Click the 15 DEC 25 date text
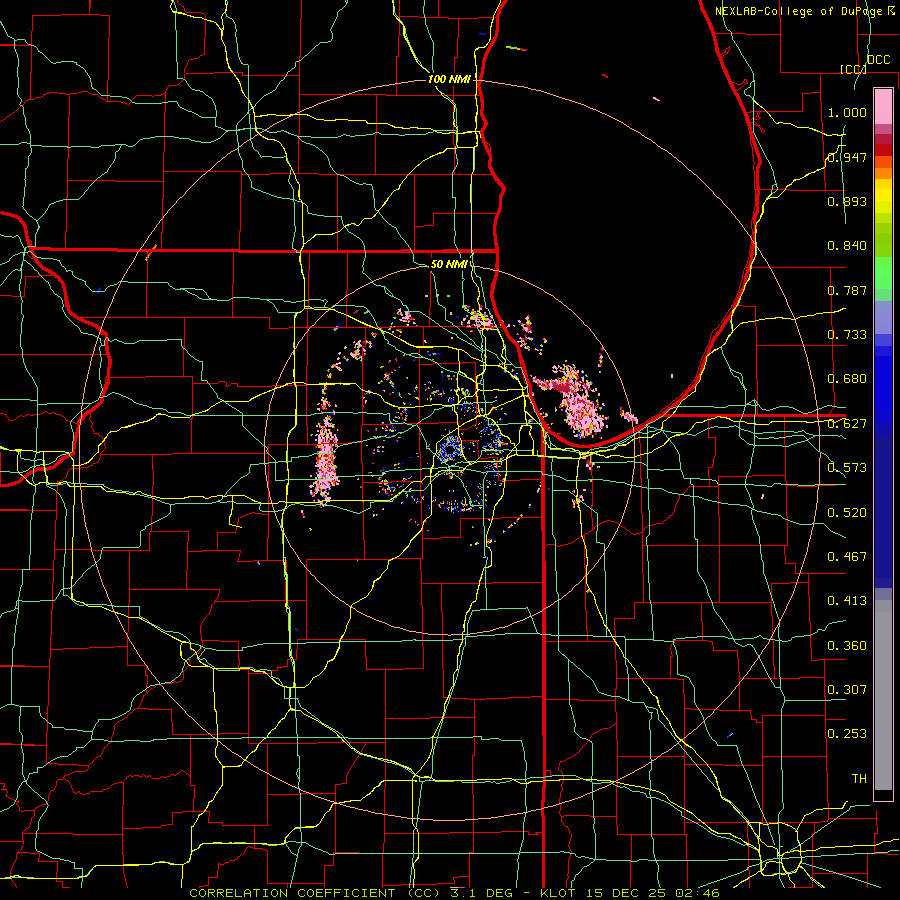 tap(627, 893)
